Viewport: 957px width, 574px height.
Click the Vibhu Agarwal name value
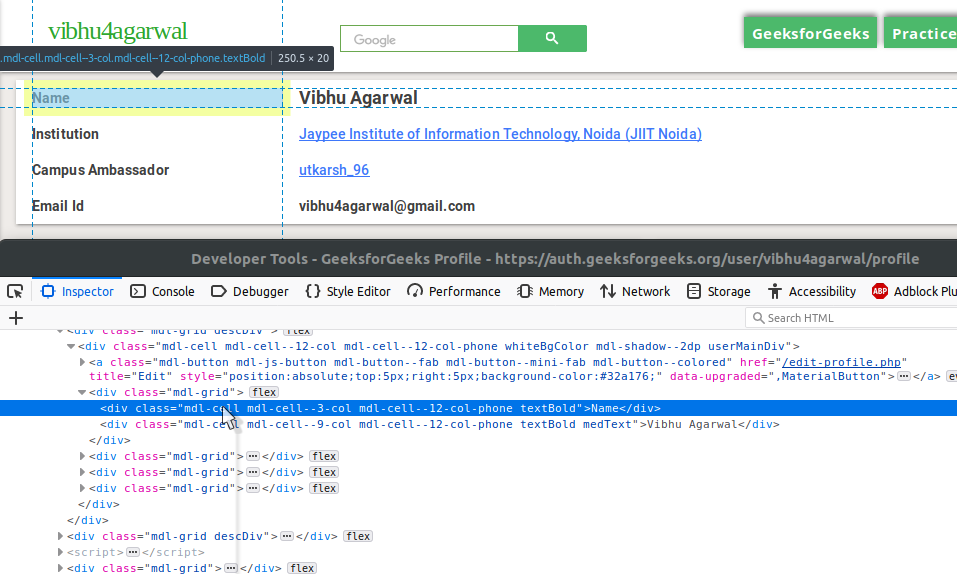click(x=358, y=98)
